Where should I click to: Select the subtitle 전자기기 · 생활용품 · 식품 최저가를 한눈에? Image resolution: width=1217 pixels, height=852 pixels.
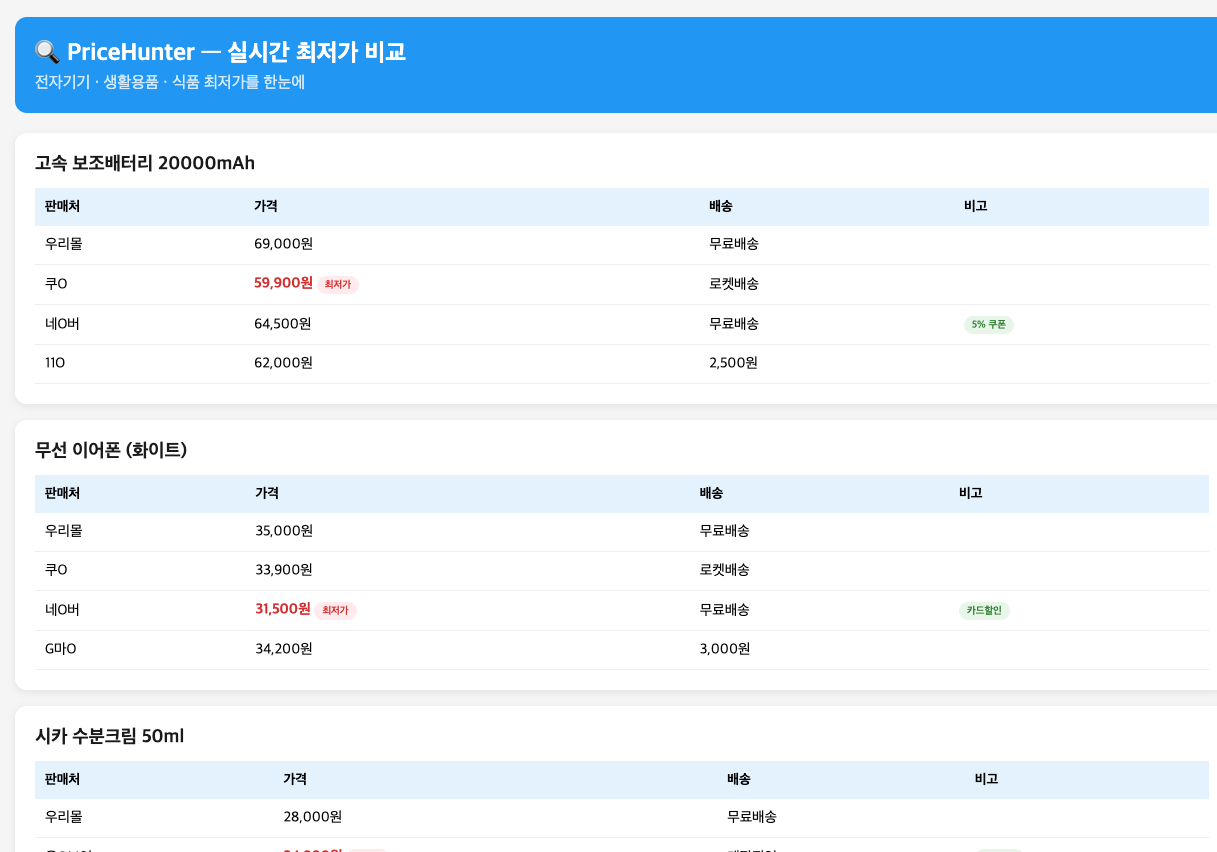coord(170,82)
